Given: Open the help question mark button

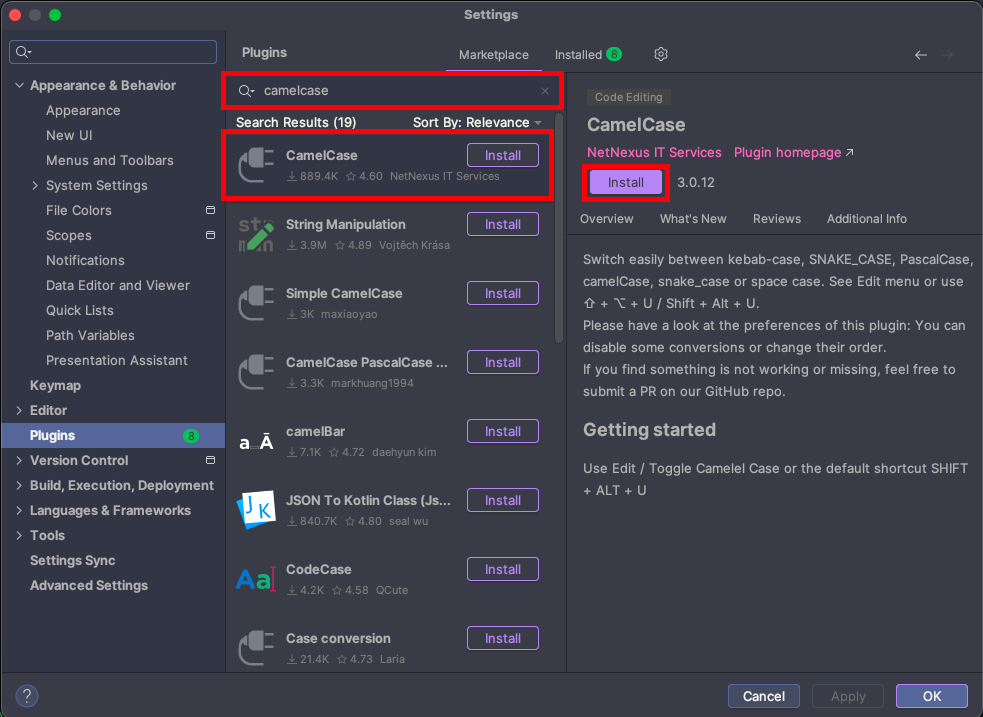Looking at the screenshot, I should (26, 696).
